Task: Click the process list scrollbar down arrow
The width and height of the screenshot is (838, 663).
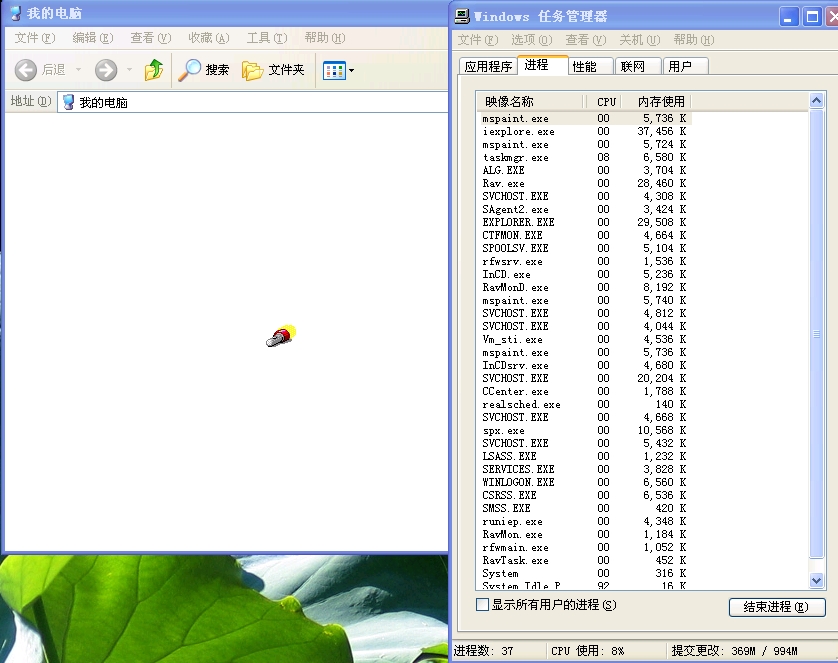Action: point(816,580)
